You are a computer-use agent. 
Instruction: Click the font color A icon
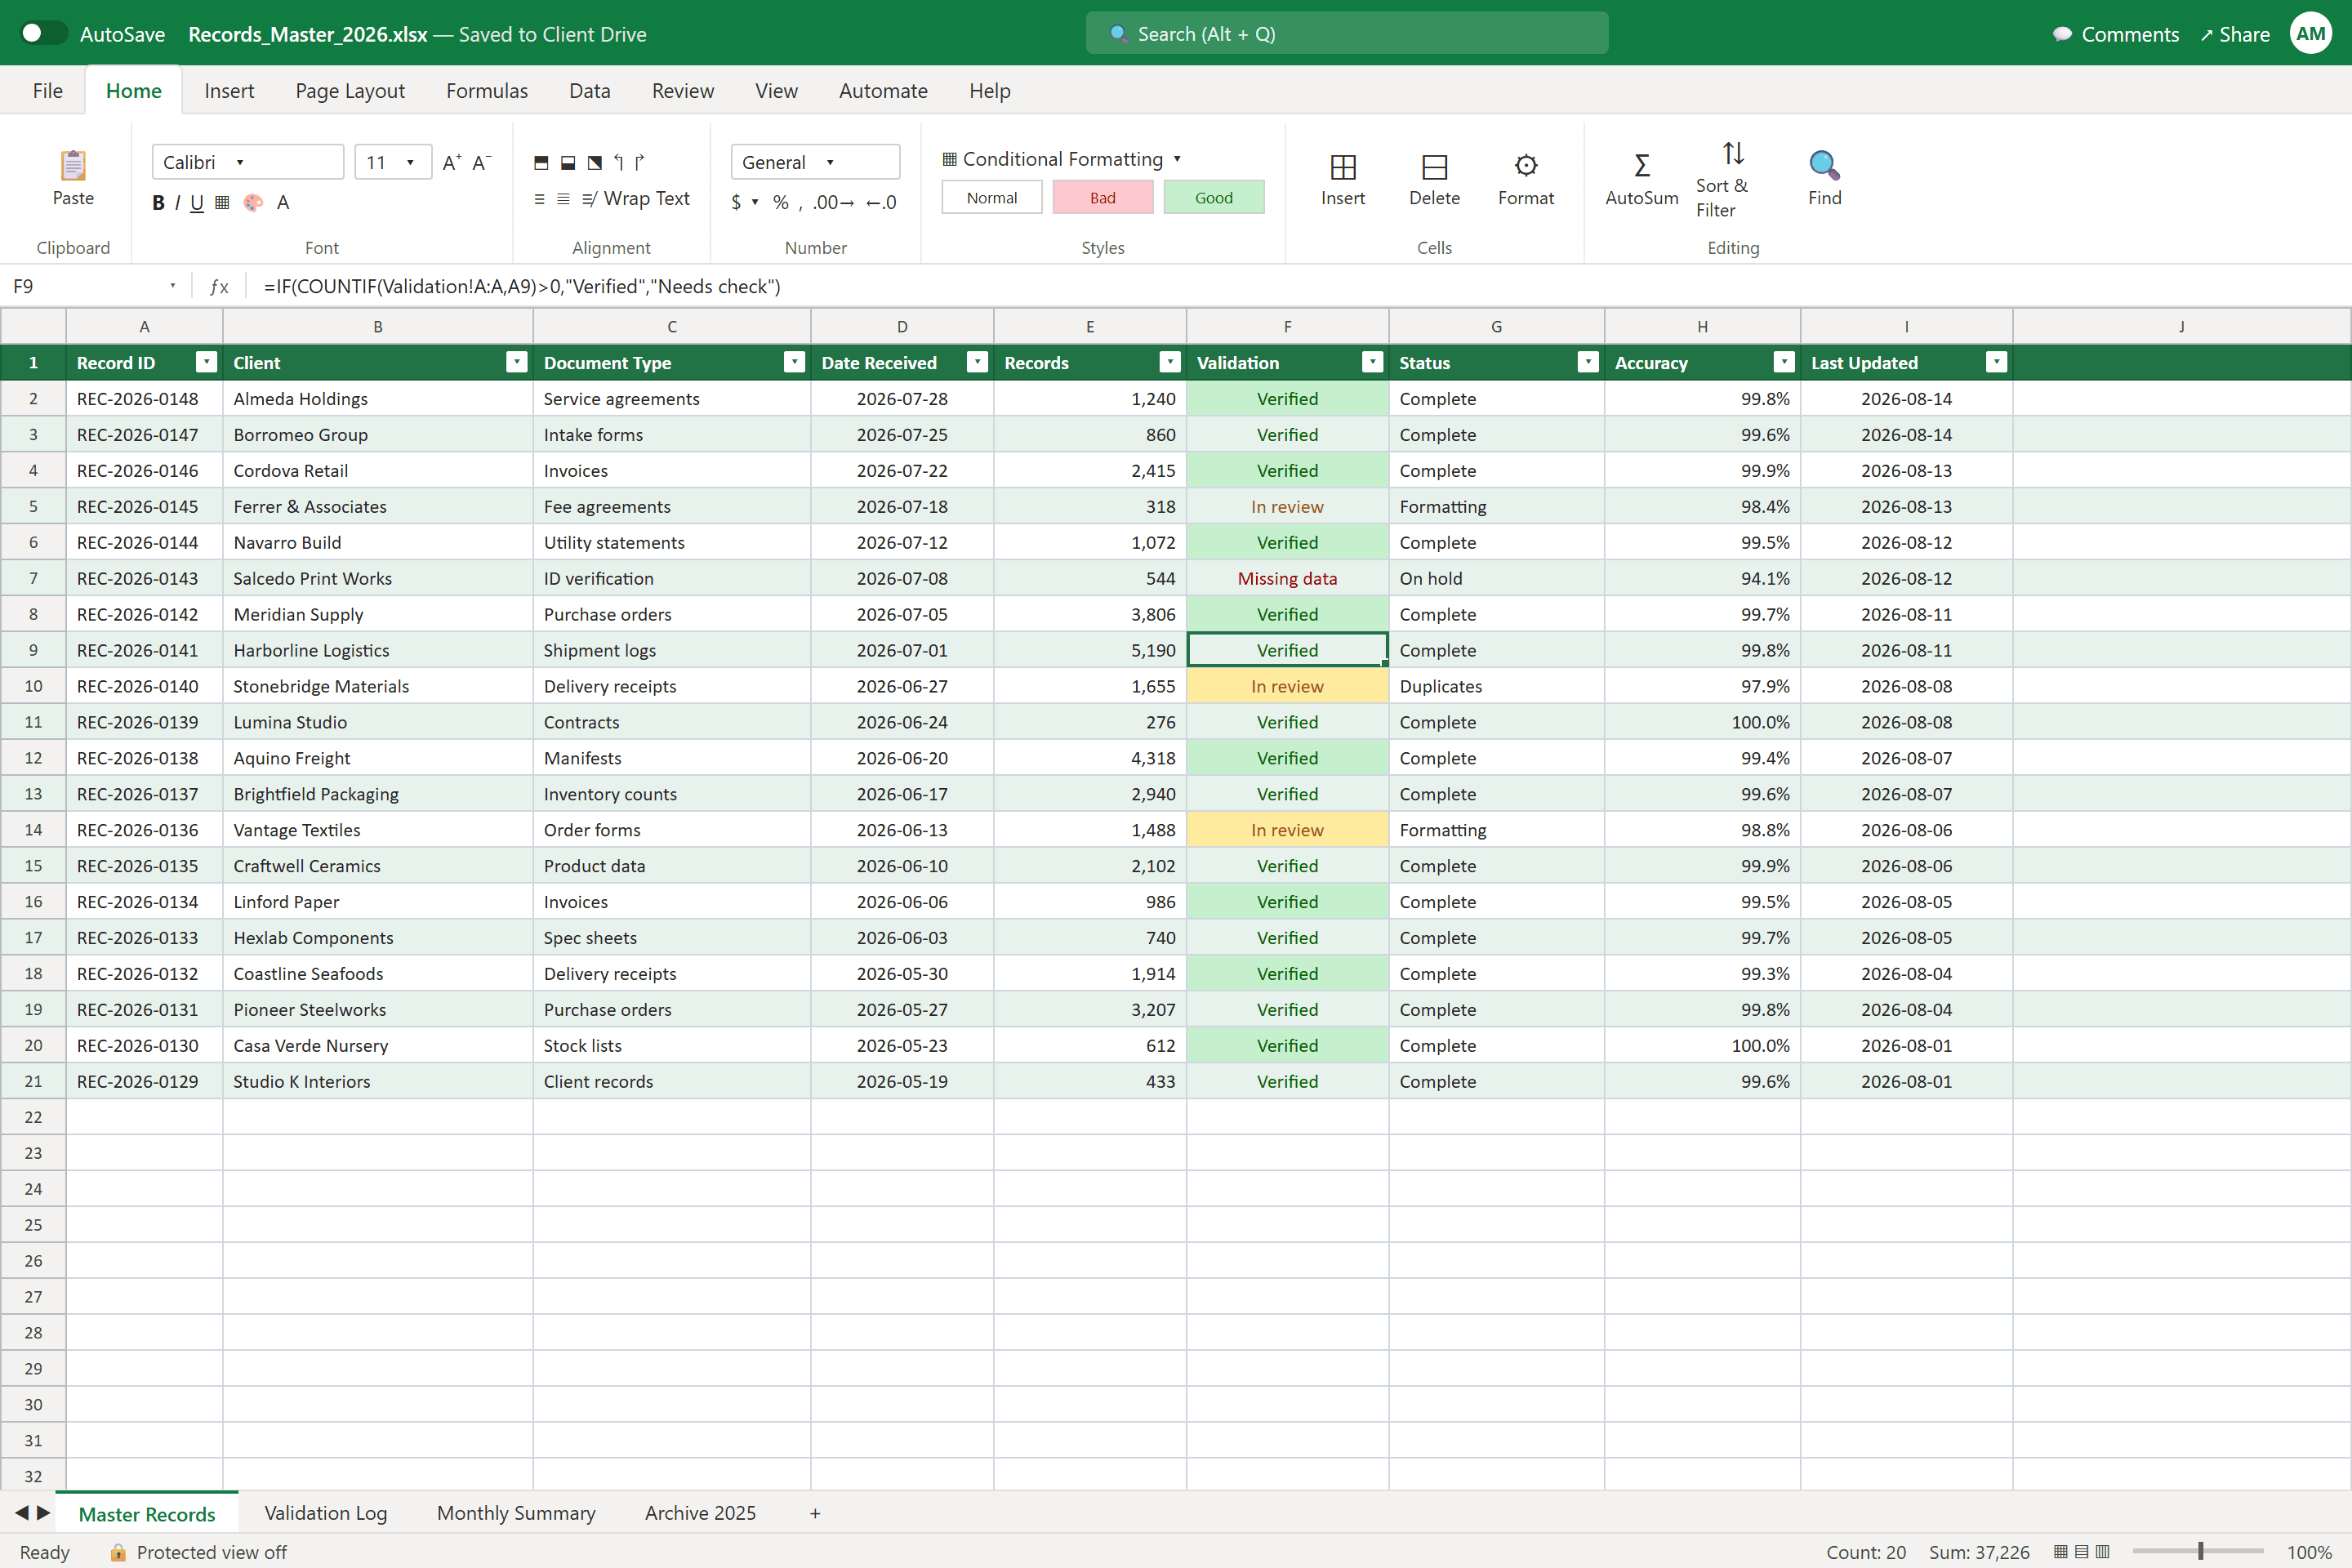tap(283, 203)
